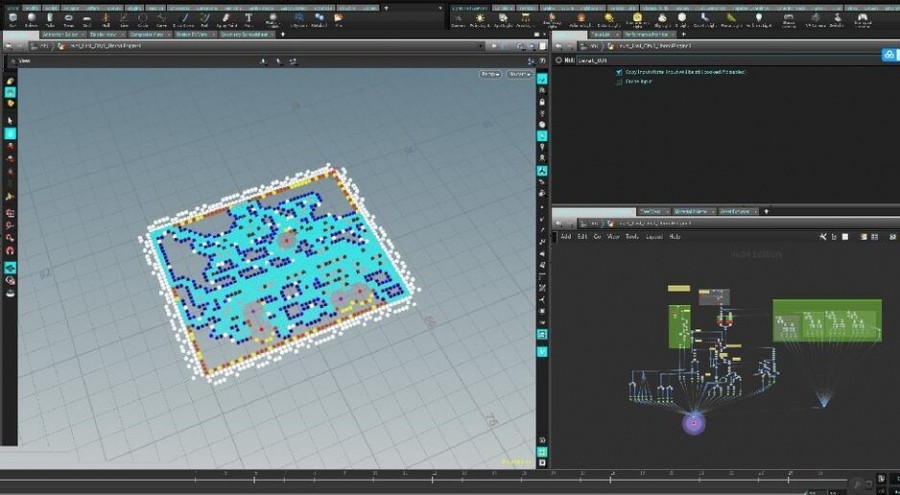Select the Curve shelf tool
This screenshot has height=495, width=900.
pos(161,20)
